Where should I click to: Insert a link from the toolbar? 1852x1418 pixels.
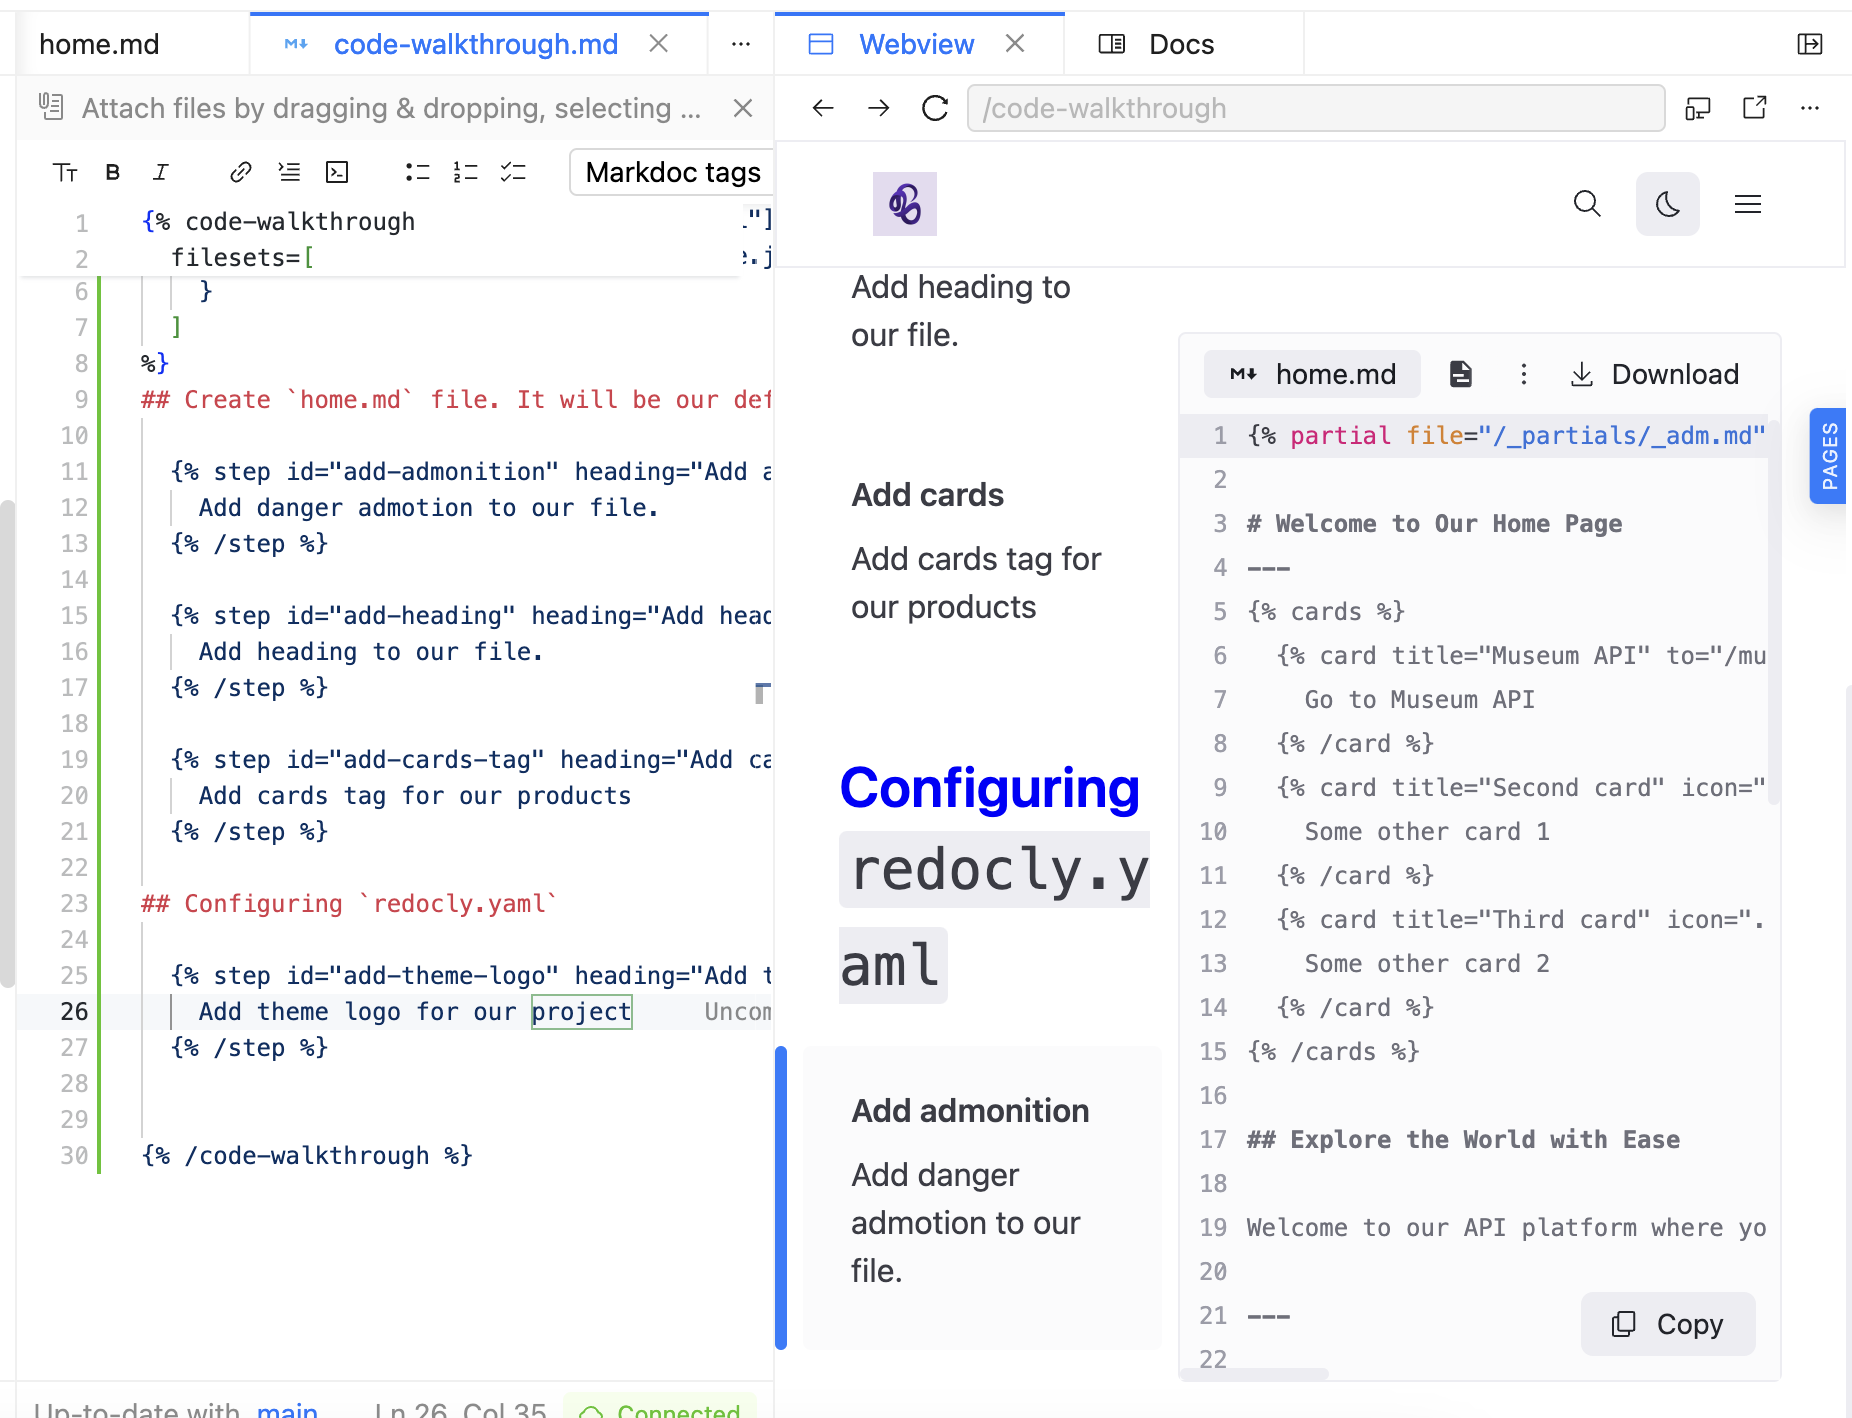(240, 172)
